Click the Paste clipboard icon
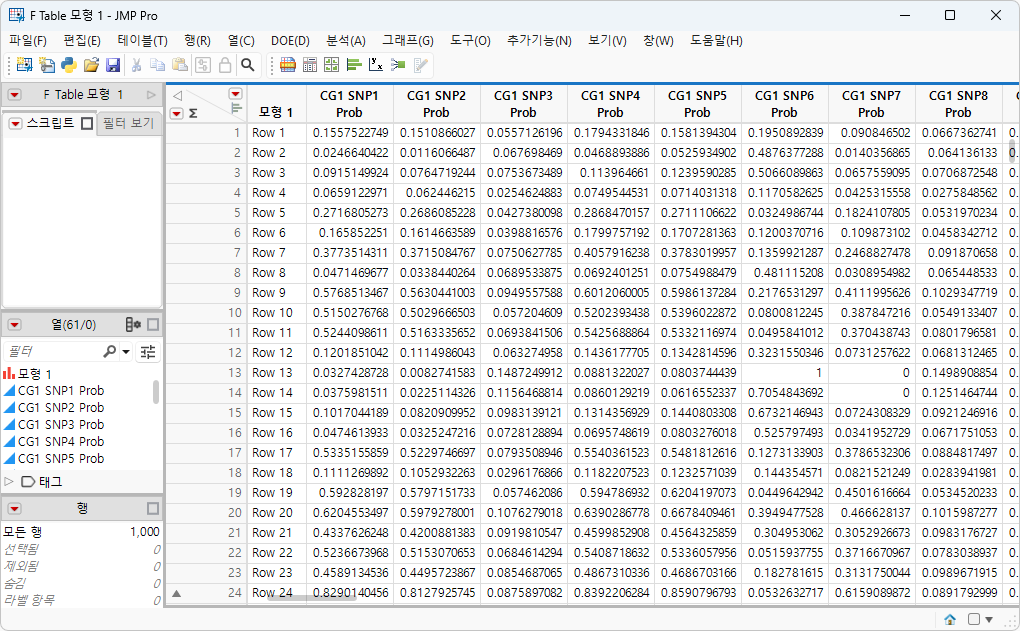The width and height of the screenshot is (1020, 631). [180, 64]
